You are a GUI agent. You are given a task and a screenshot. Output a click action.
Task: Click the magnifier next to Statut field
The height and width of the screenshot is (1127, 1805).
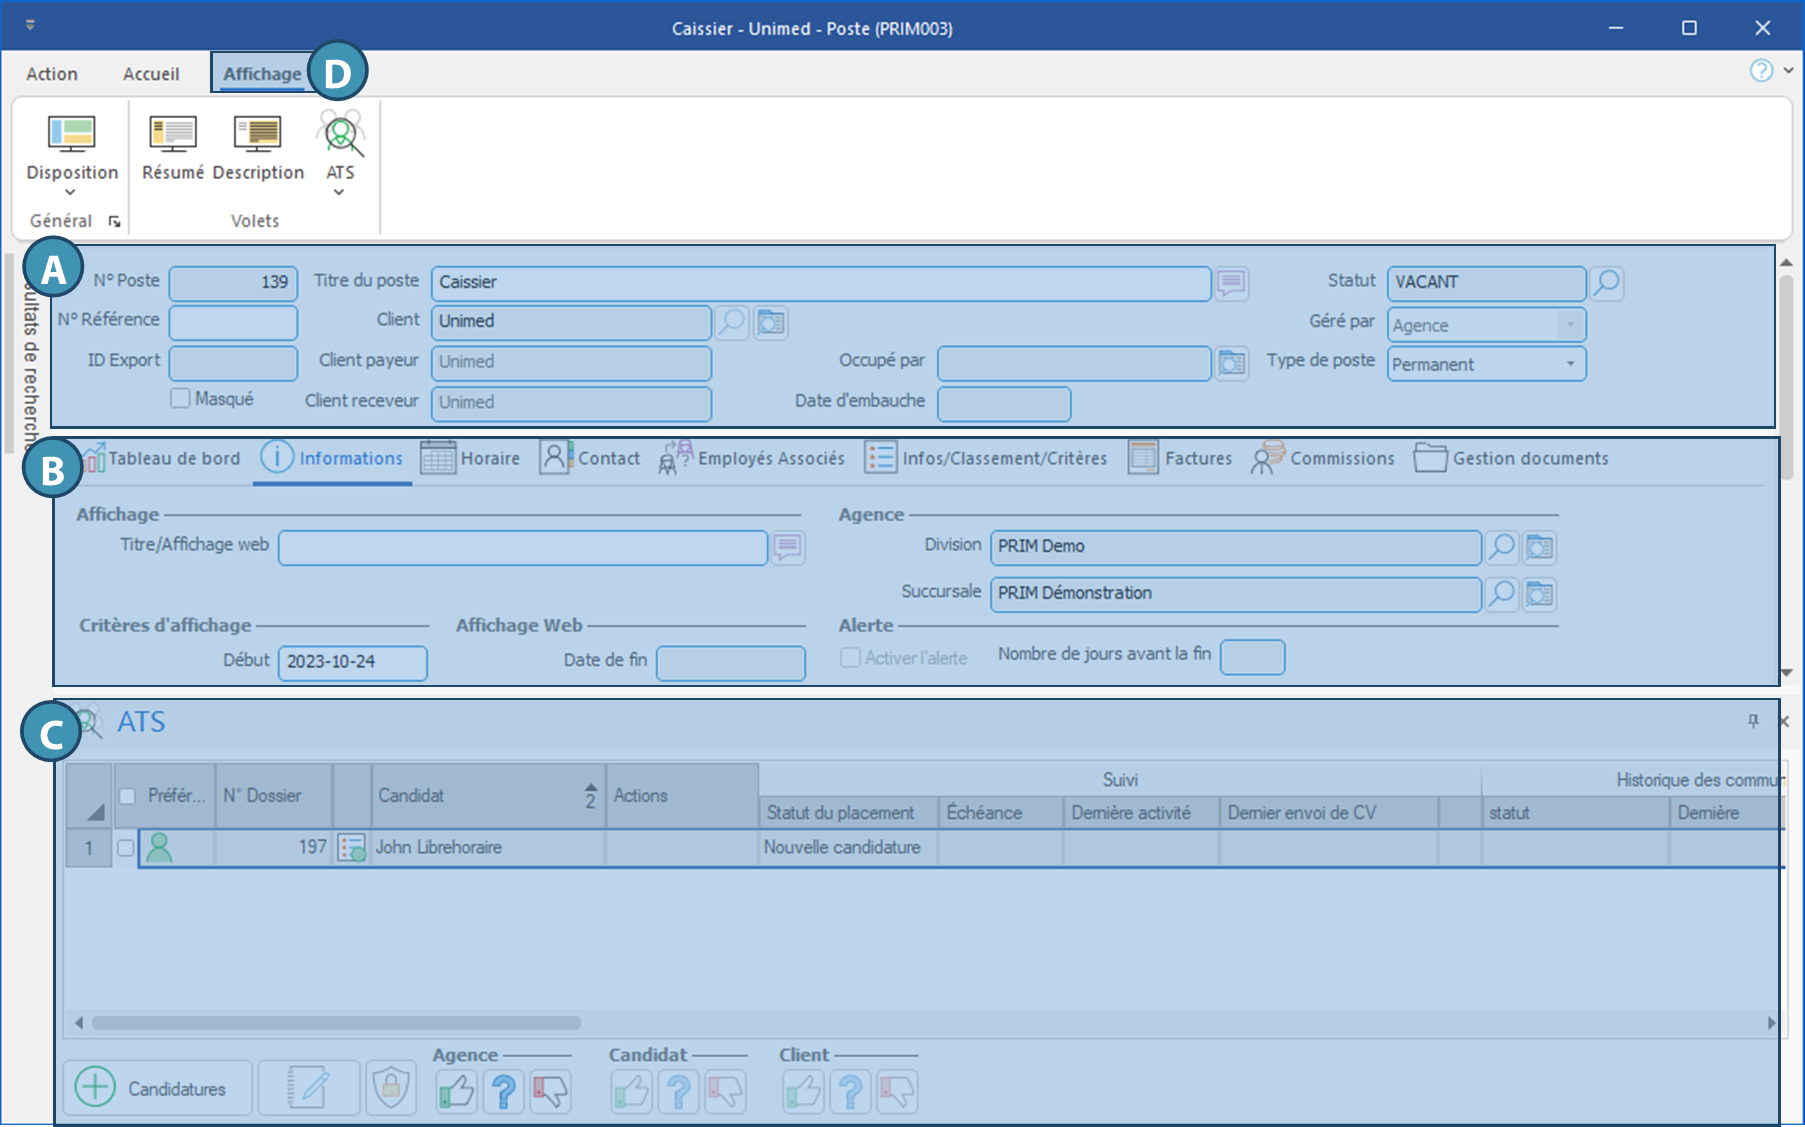tap(1606, 283)
